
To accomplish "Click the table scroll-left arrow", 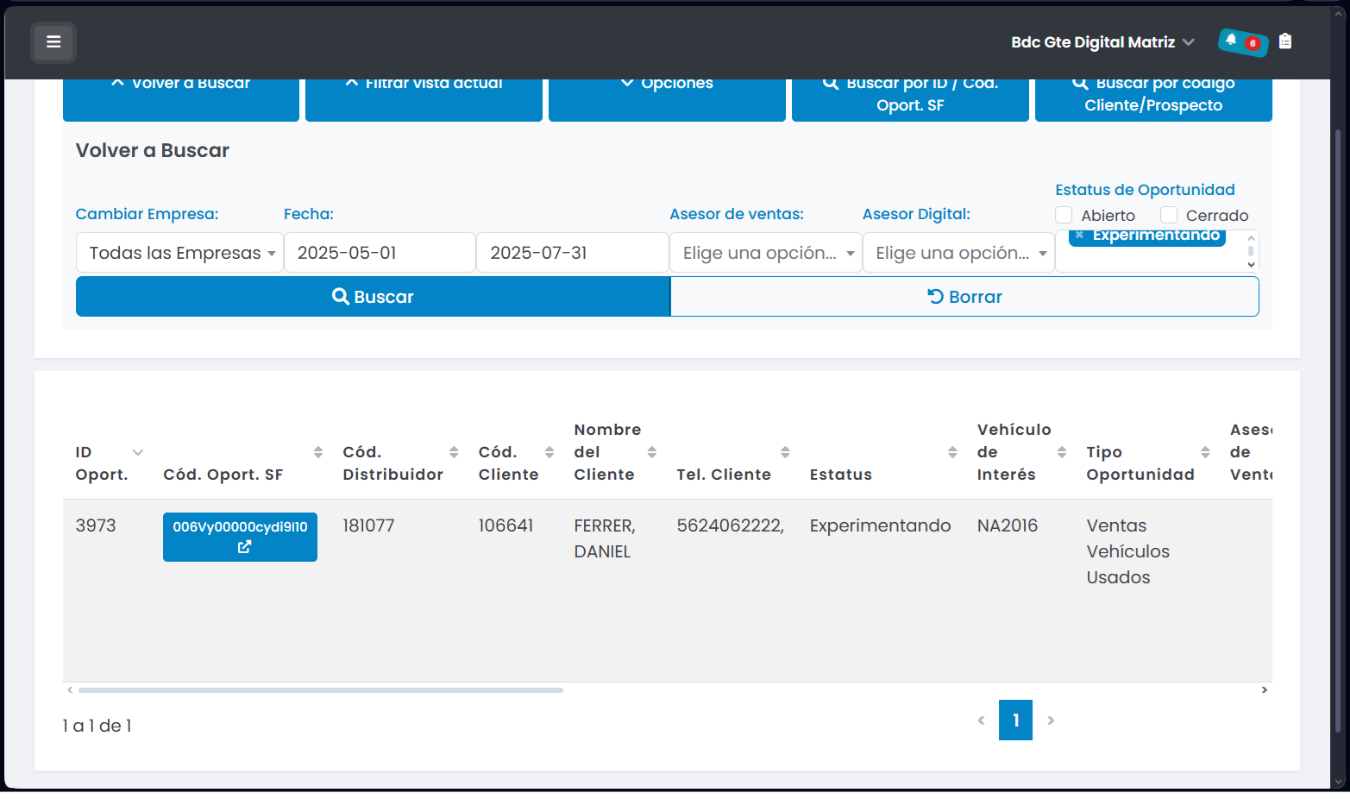I will click(69, 690).
